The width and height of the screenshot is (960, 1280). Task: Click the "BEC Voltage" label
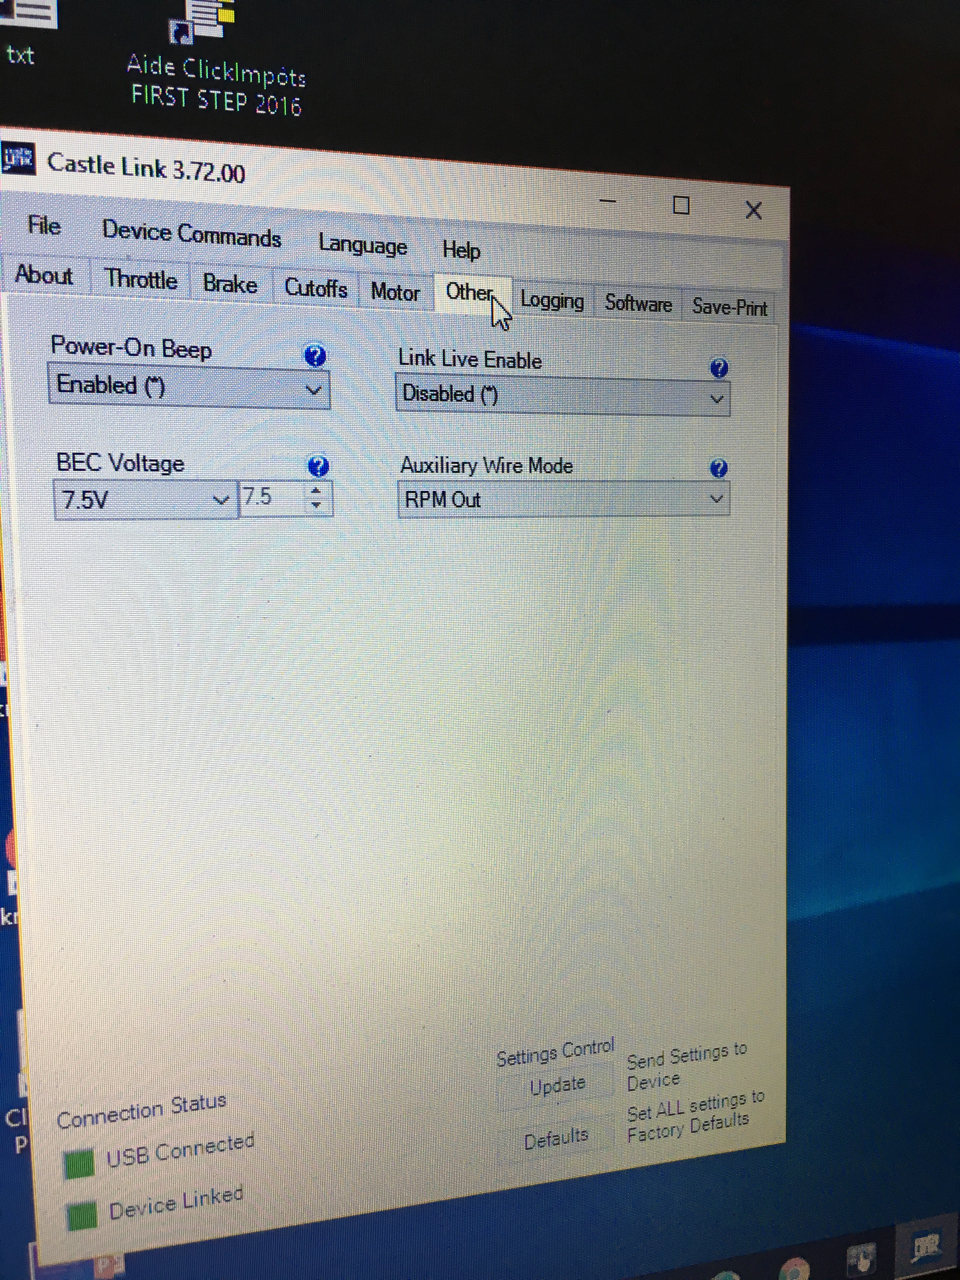(120, 462)
